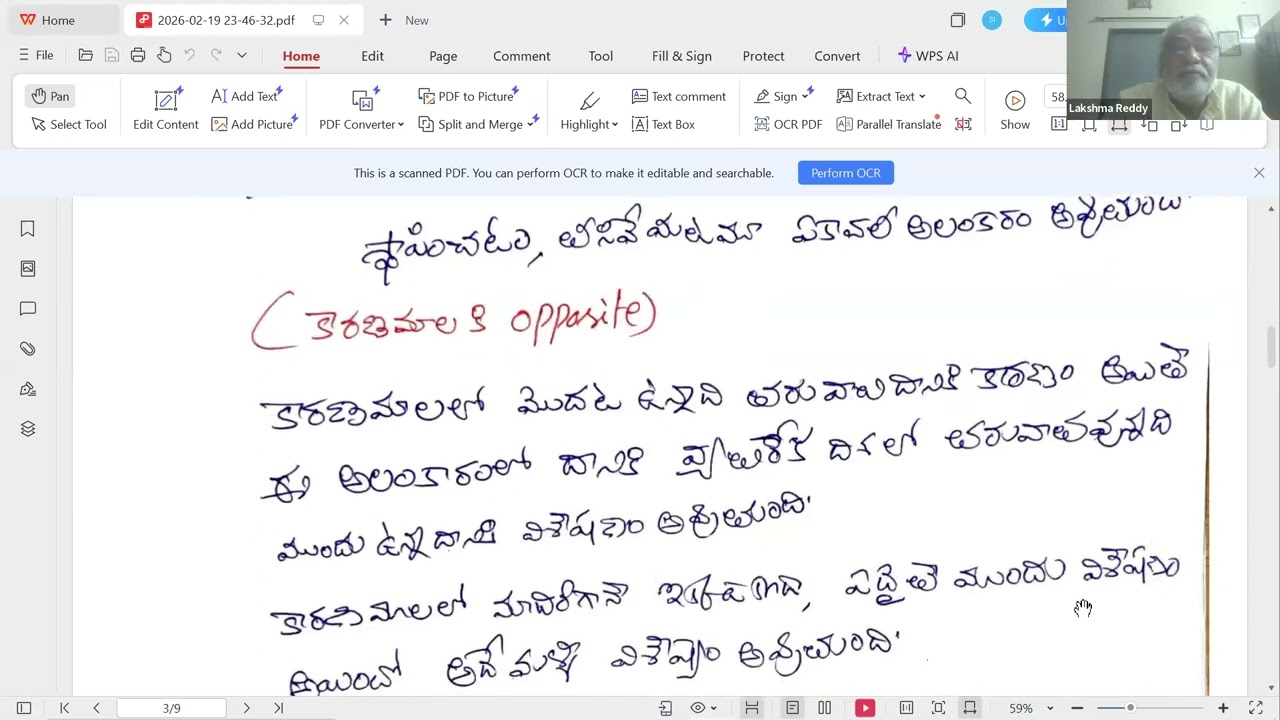
Task: Zoom in with the plus button
Action: click(1223, 708)
